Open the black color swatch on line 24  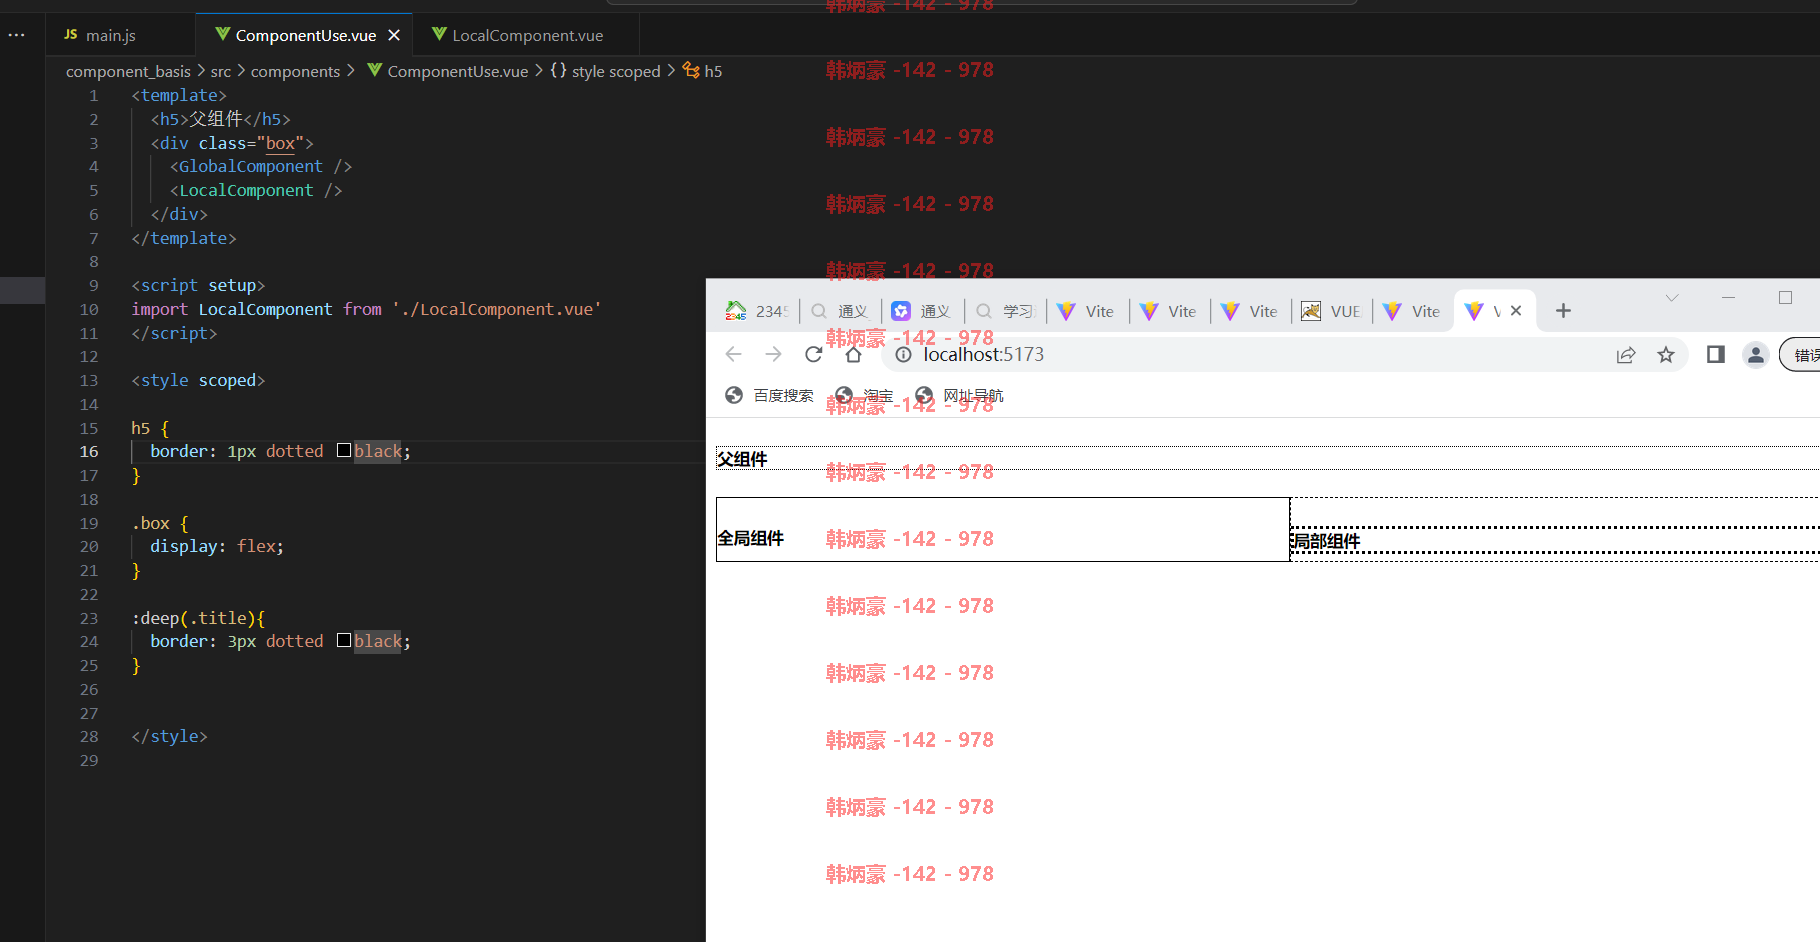344,641
